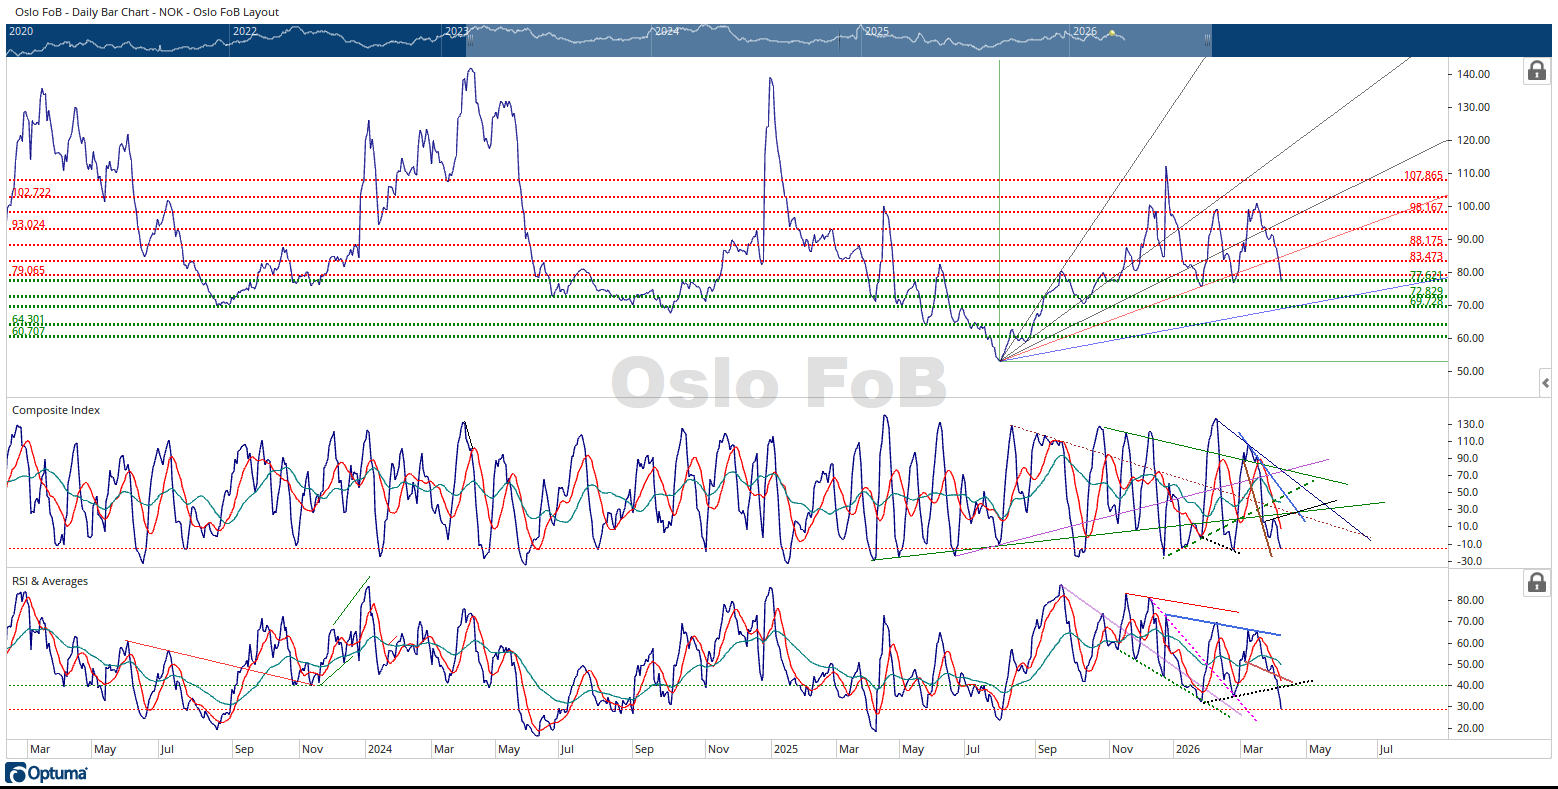Click the Oslo FoB watermark on the chart
Screen dimensions: 1558x789
coord(778,383)
